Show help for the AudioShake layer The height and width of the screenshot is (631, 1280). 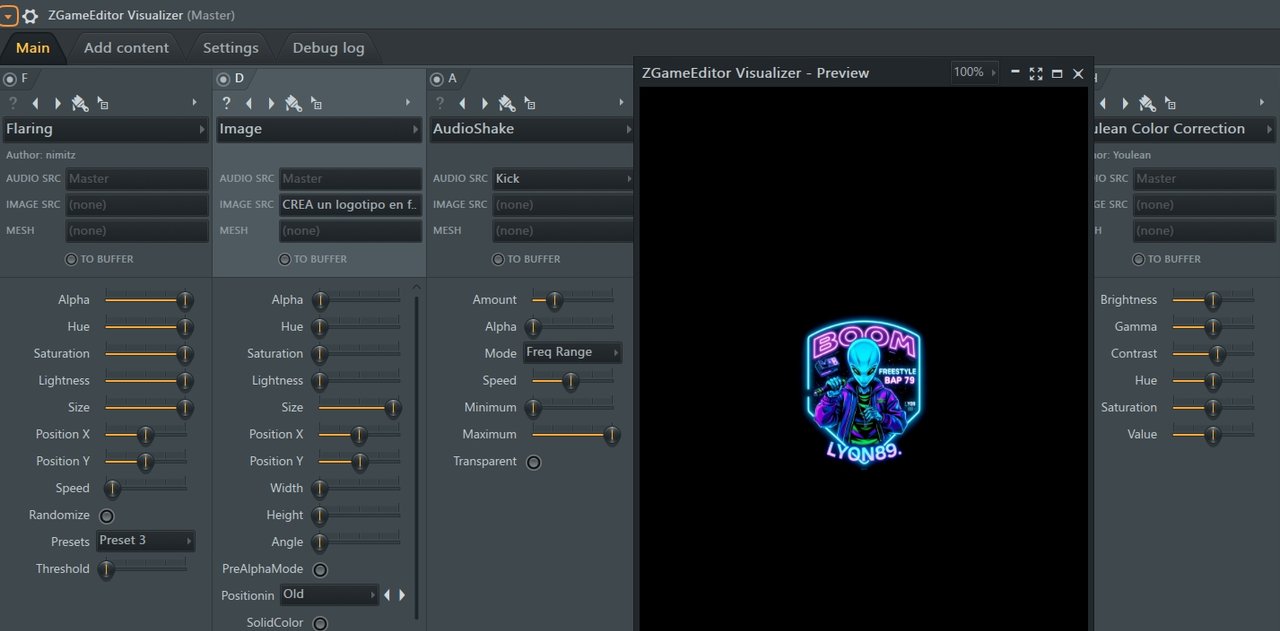(440, 103)
